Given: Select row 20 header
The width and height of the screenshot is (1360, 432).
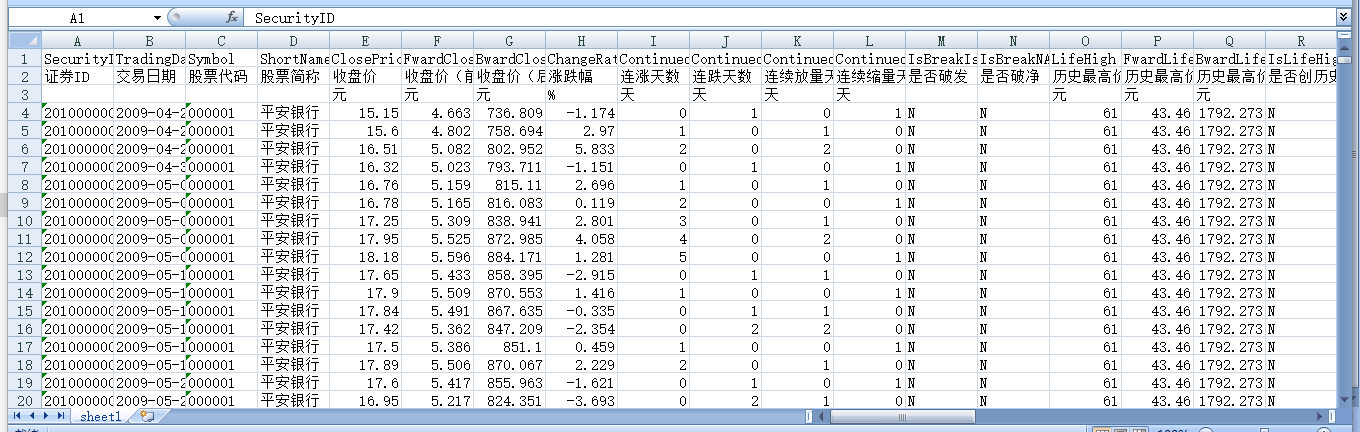Looking at the screenshot, I should pos(24,401).
